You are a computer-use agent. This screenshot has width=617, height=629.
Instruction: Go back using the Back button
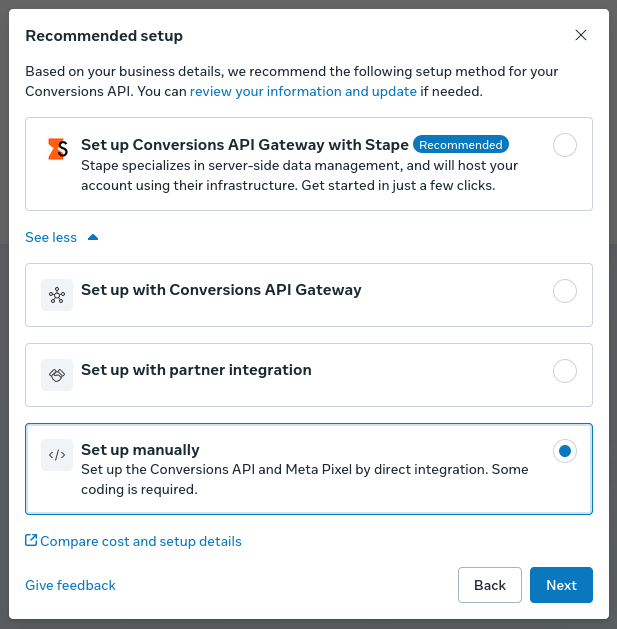click(x=489, y=585)
